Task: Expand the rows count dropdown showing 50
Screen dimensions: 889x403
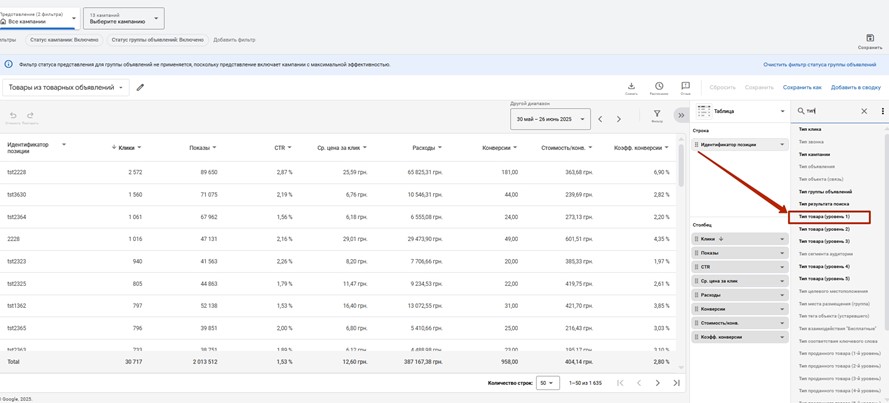Action: (x=548, y=383)
